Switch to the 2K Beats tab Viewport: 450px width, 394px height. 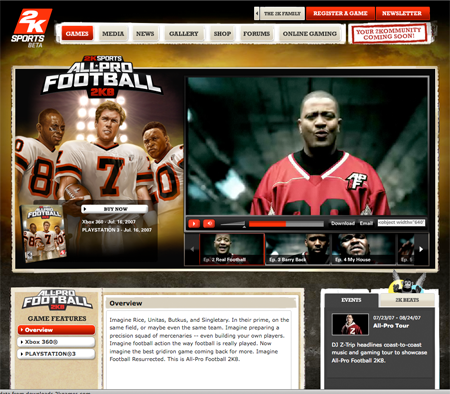click(x=407, y=300)
